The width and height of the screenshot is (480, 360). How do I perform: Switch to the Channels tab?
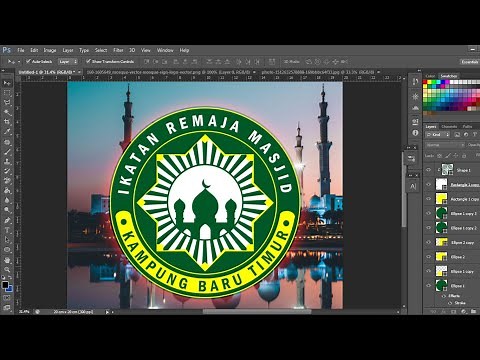(x=449, y=127)
